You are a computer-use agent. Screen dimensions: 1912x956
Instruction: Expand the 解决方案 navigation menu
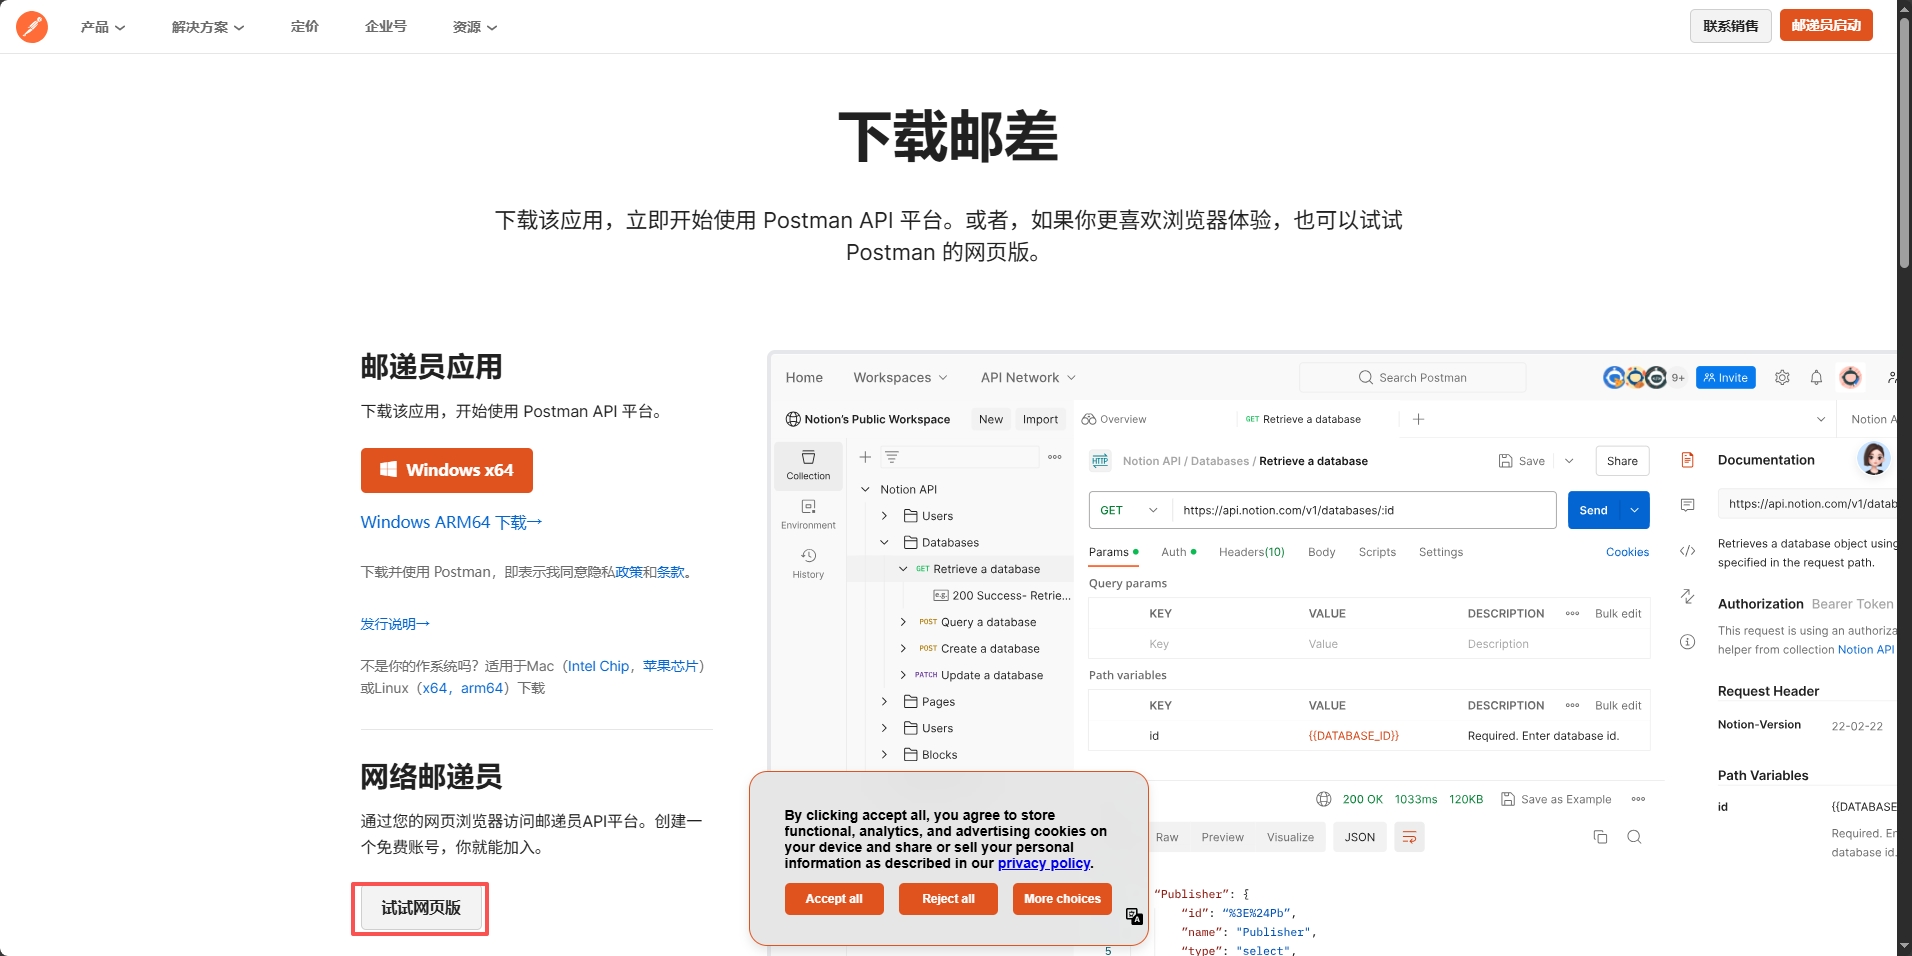(207, 27)
